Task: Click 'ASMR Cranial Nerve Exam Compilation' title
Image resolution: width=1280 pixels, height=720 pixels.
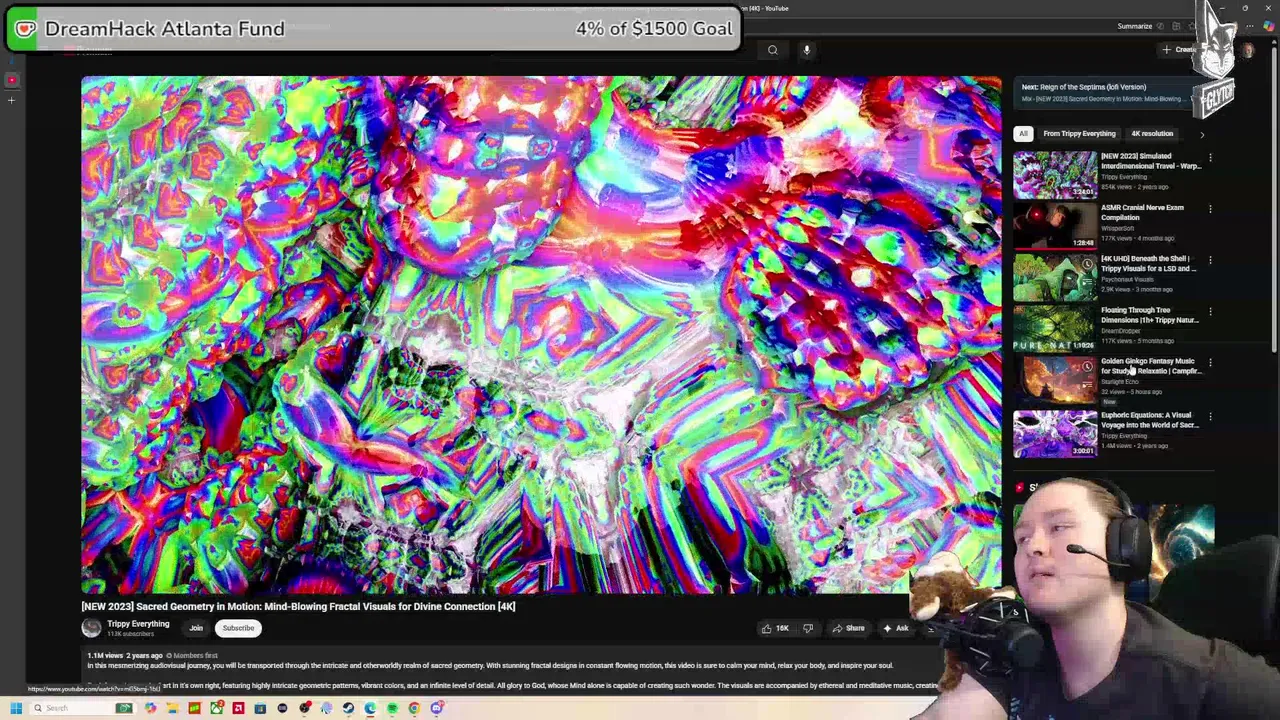Action: 1142,212
